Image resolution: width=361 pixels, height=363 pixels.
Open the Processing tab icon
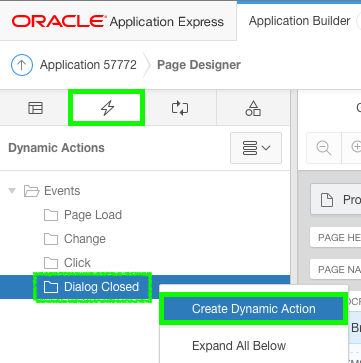pyautogui.click(x=180, y=108)
